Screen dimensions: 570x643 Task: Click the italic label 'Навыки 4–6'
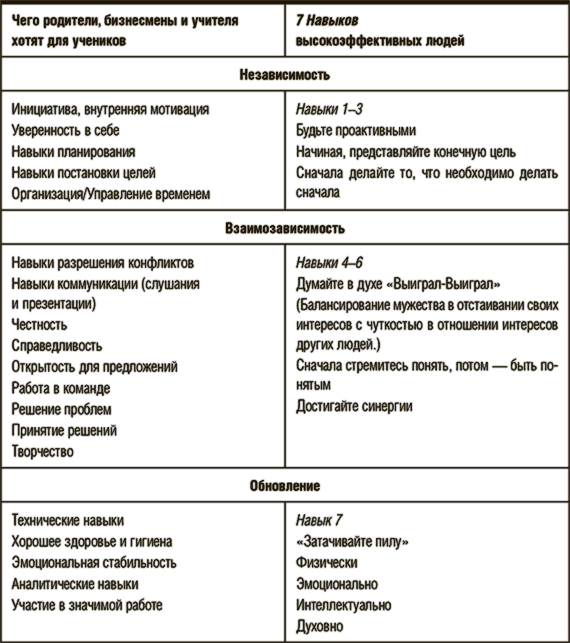click(329, 263)
